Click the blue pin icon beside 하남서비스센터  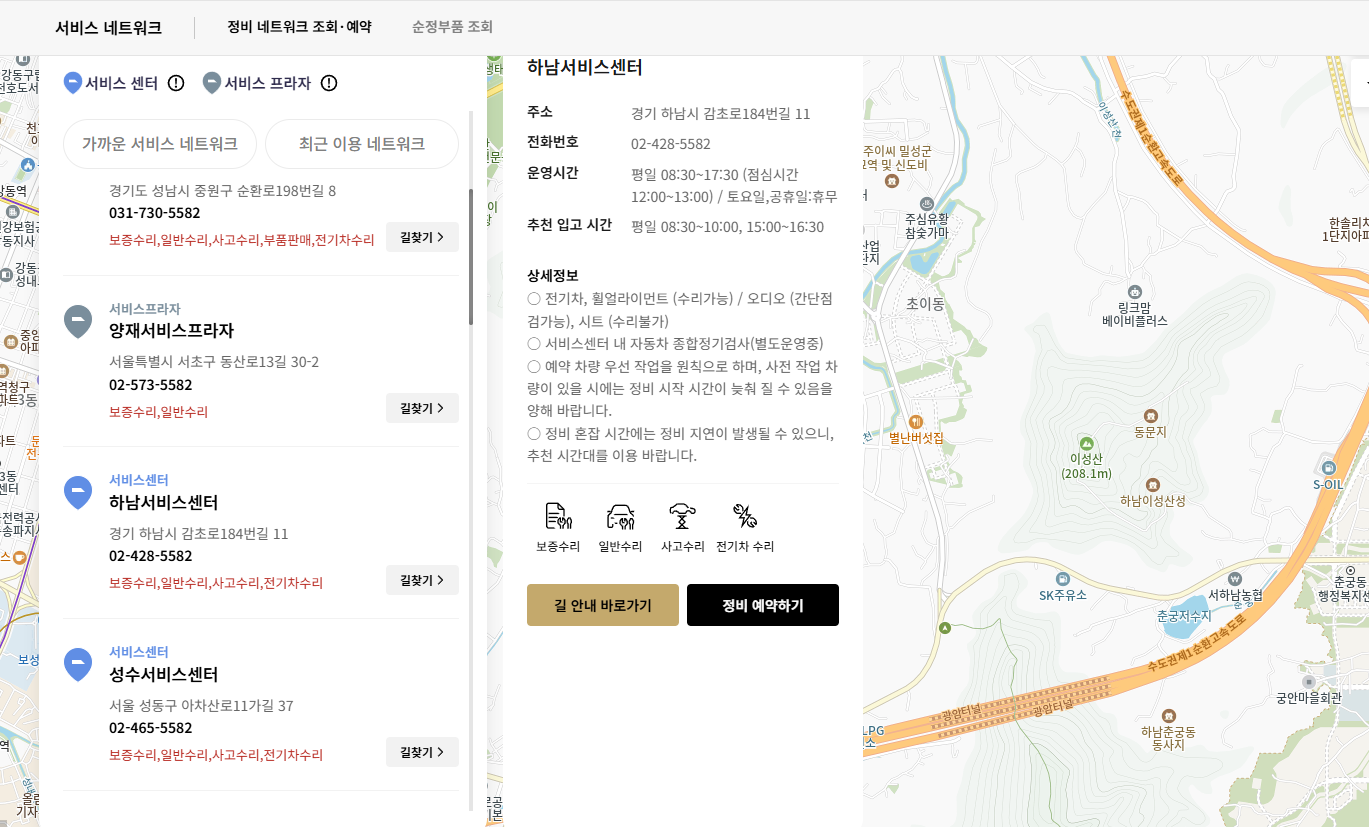click(78, 492)
